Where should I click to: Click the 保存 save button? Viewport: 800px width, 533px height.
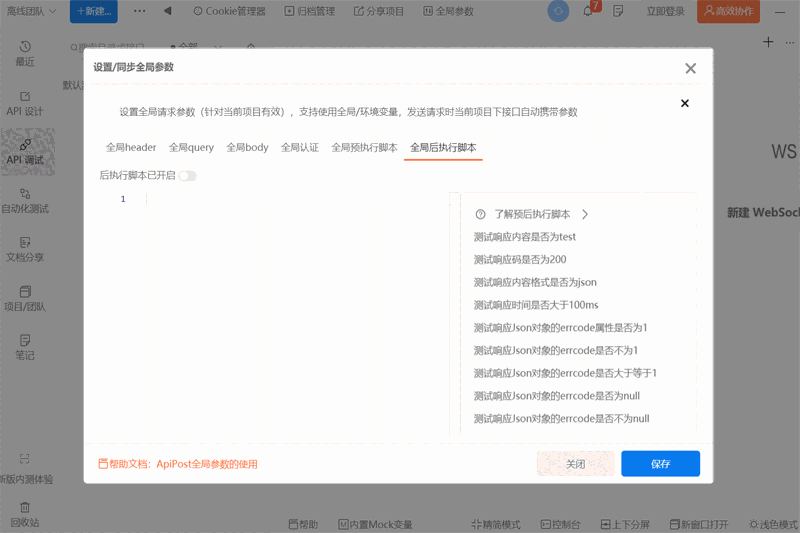(x=660, y=464)
